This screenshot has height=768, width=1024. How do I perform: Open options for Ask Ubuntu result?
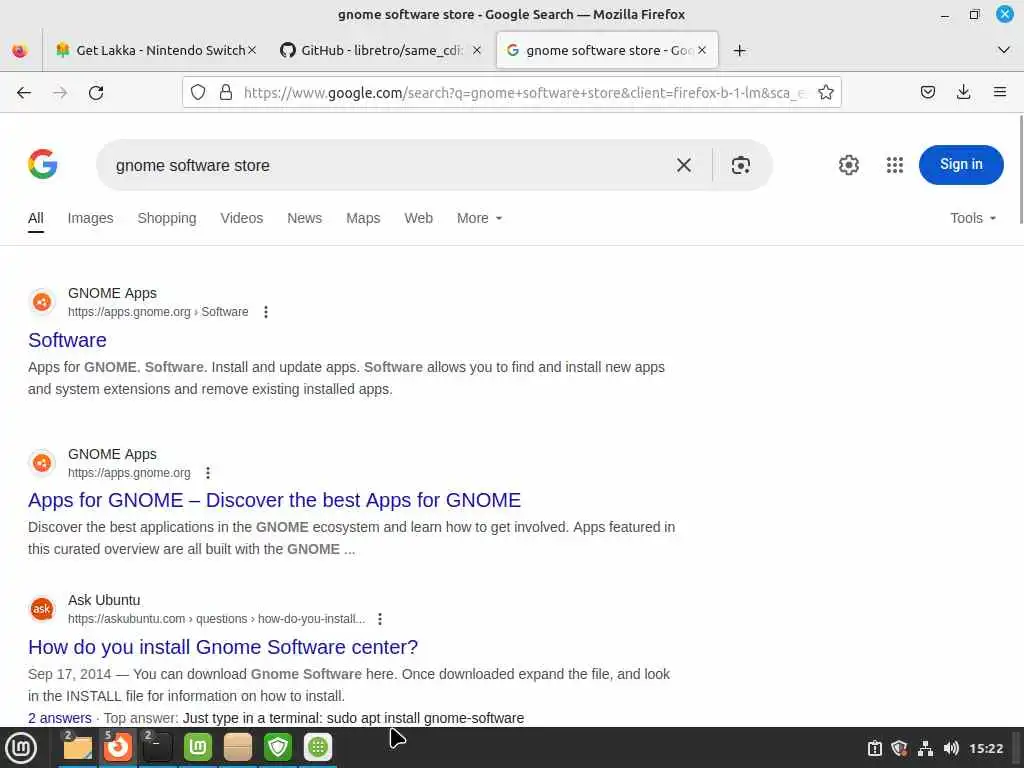point(379,619)
